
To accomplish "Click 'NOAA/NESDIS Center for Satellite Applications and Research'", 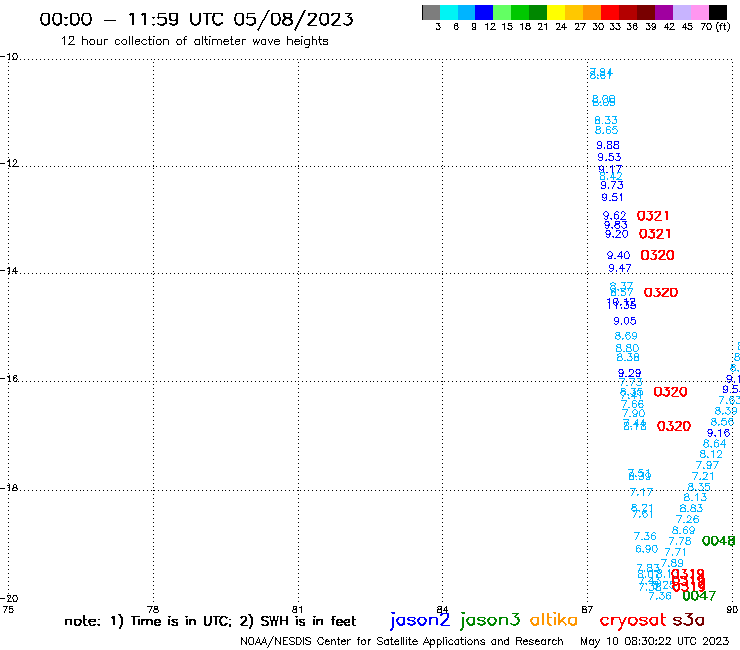I will (x=402, y=641).
